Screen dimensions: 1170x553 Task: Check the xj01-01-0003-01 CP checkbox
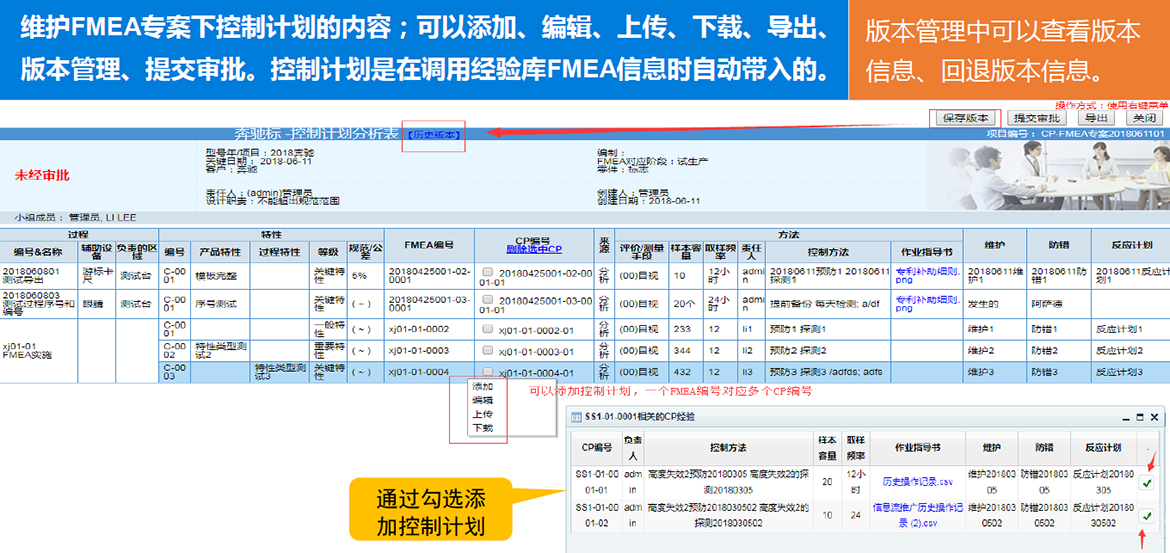click(x=487, y=350)
